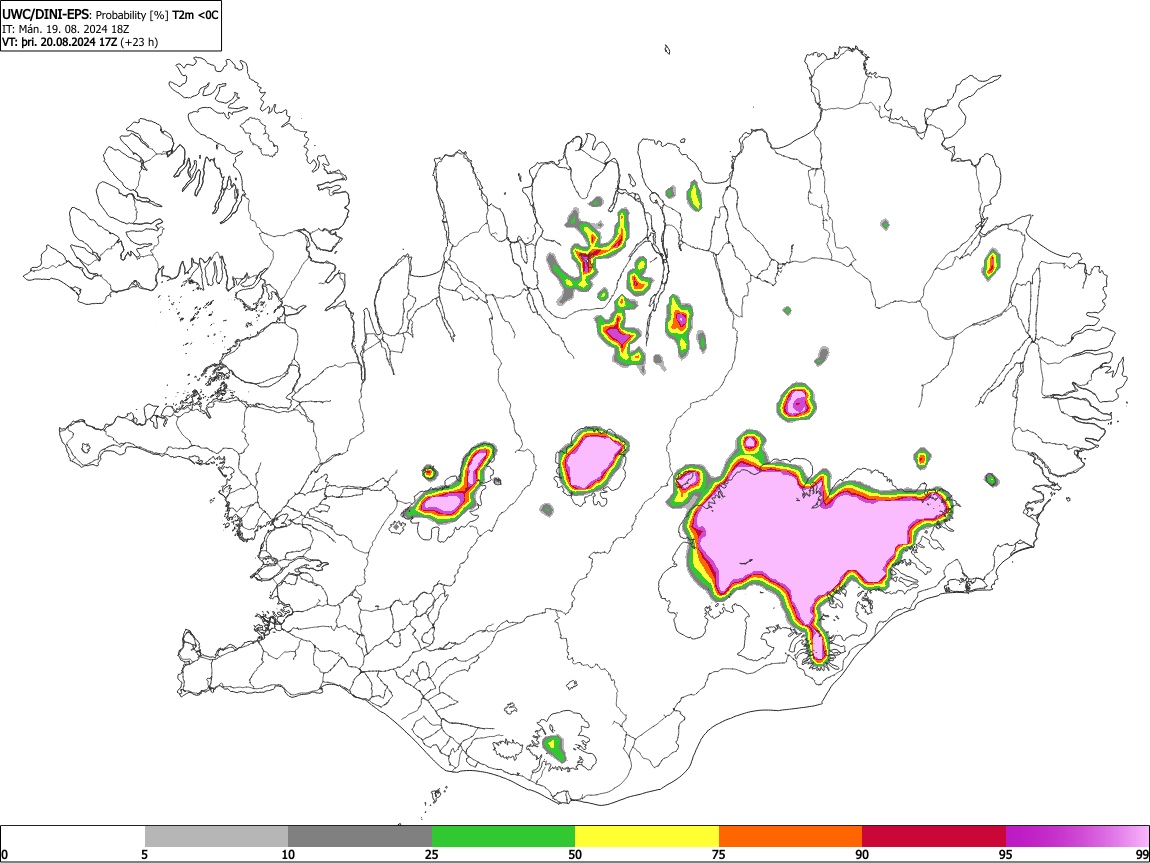Click the 'Probability [%]' header text
The height and width of the screenshot is (863, 1150).
coord(132,15)
